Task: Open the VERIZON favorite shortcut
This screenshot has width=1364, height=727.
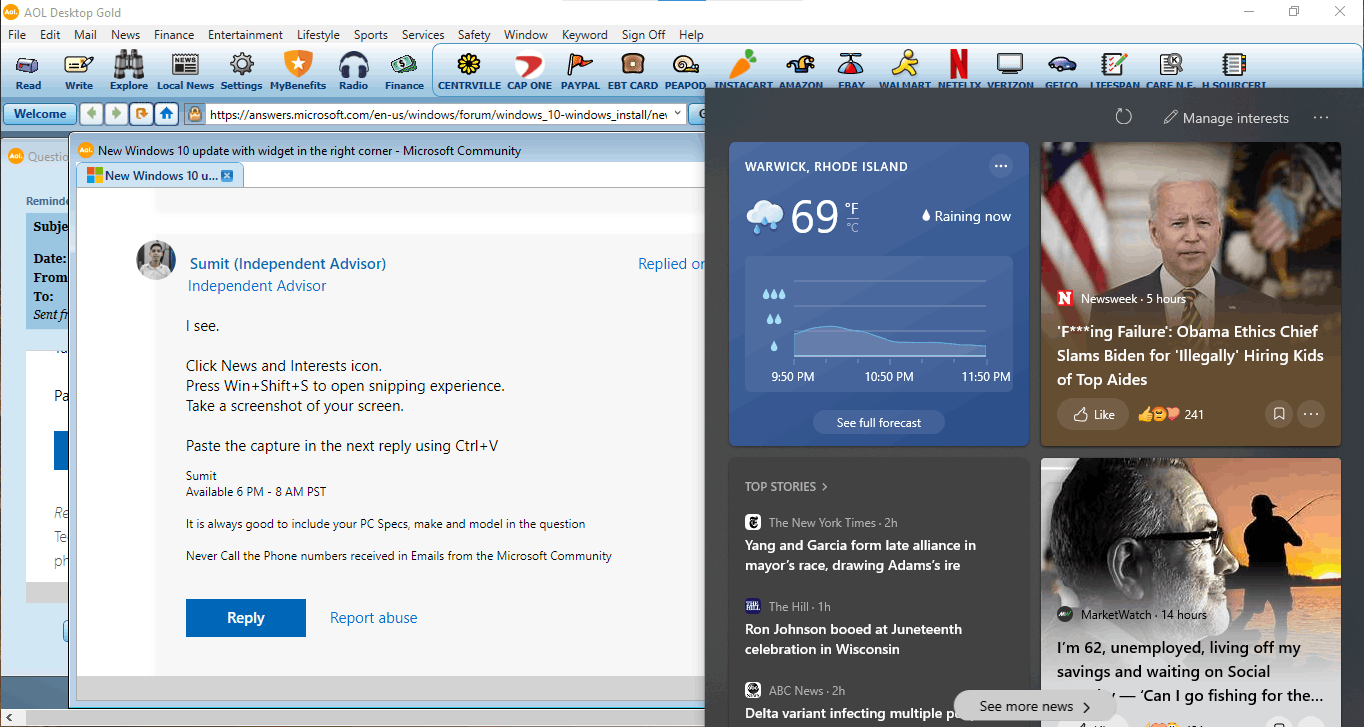Action: click(x=1010, y=71)
